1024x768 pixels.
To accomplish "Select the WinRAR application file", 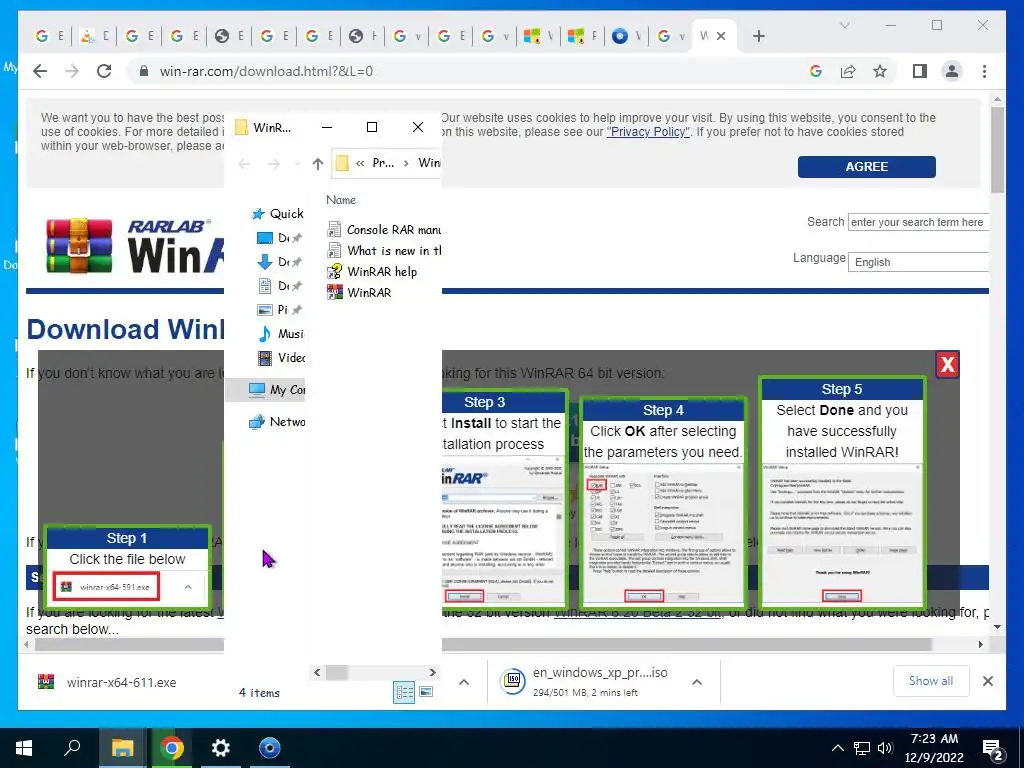I will point(360,293).
